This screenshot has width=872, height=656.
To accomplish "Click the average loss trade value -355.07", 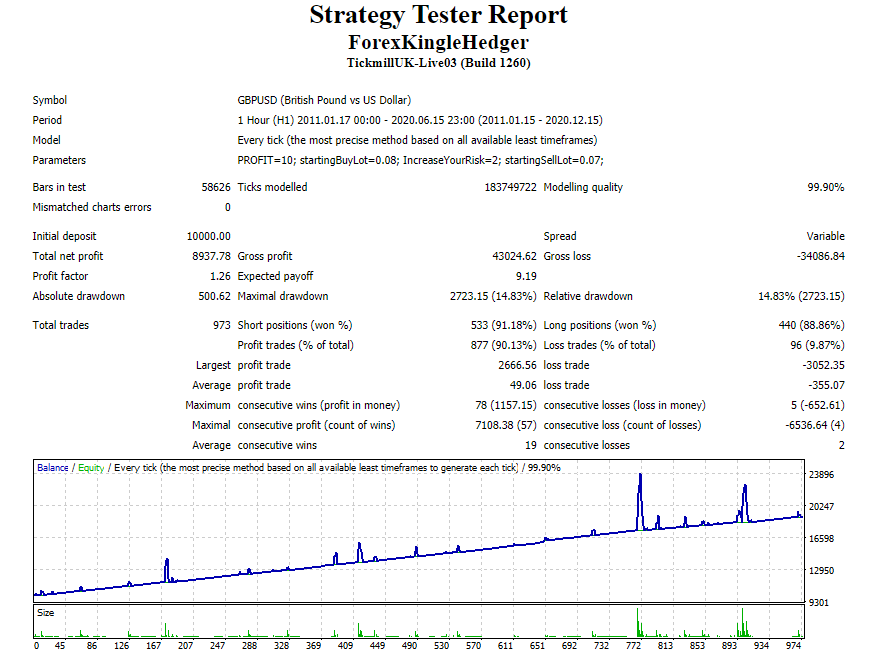I will tap(826, 385).
